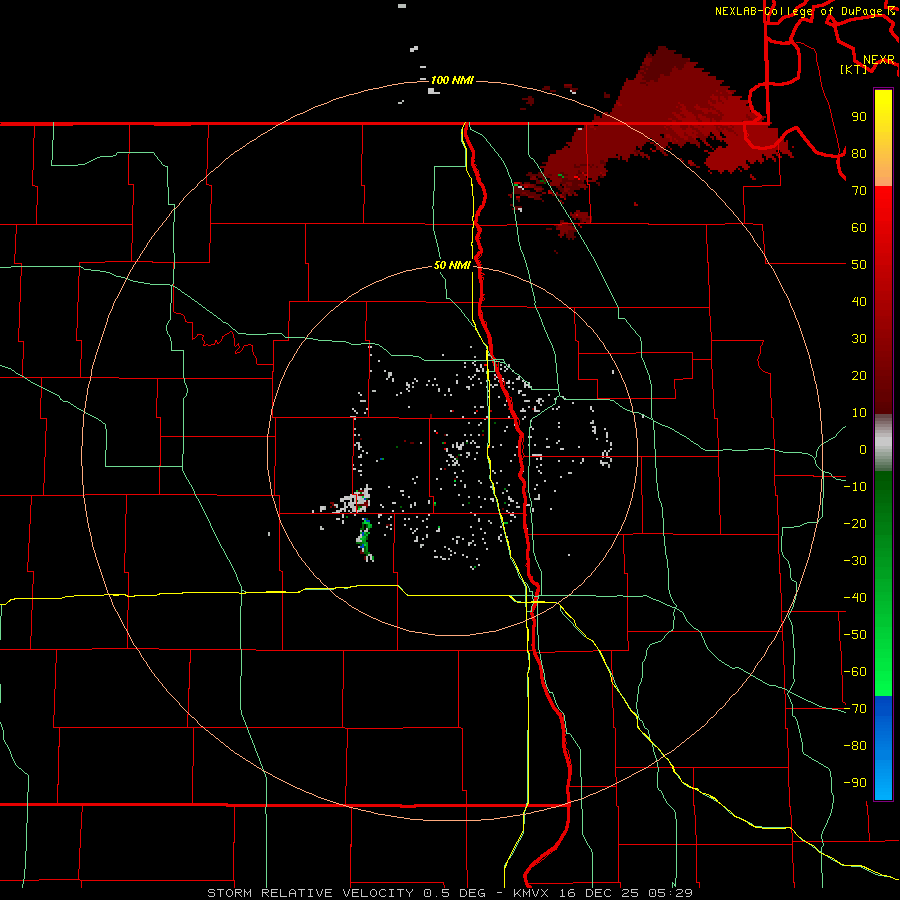Click the -10 scale value

click(x=855, y=487)
